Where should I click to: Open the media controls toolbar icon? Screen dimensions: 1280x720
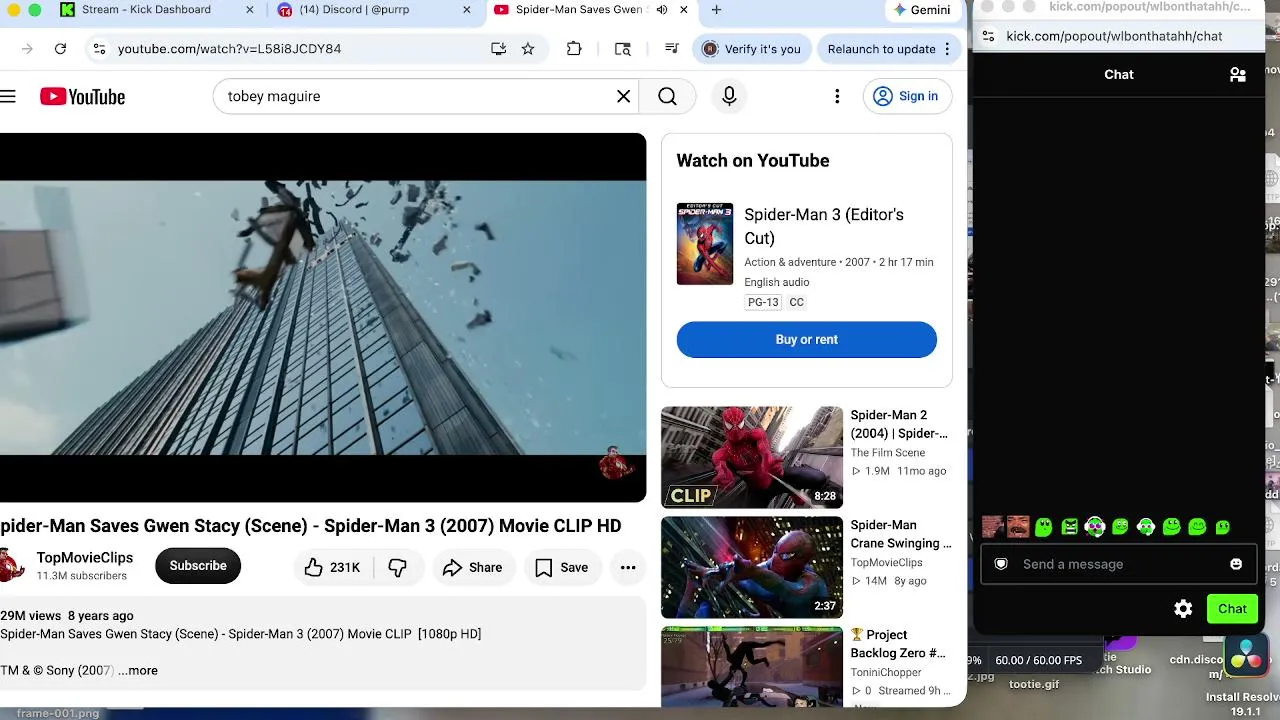tap(671, 48)
